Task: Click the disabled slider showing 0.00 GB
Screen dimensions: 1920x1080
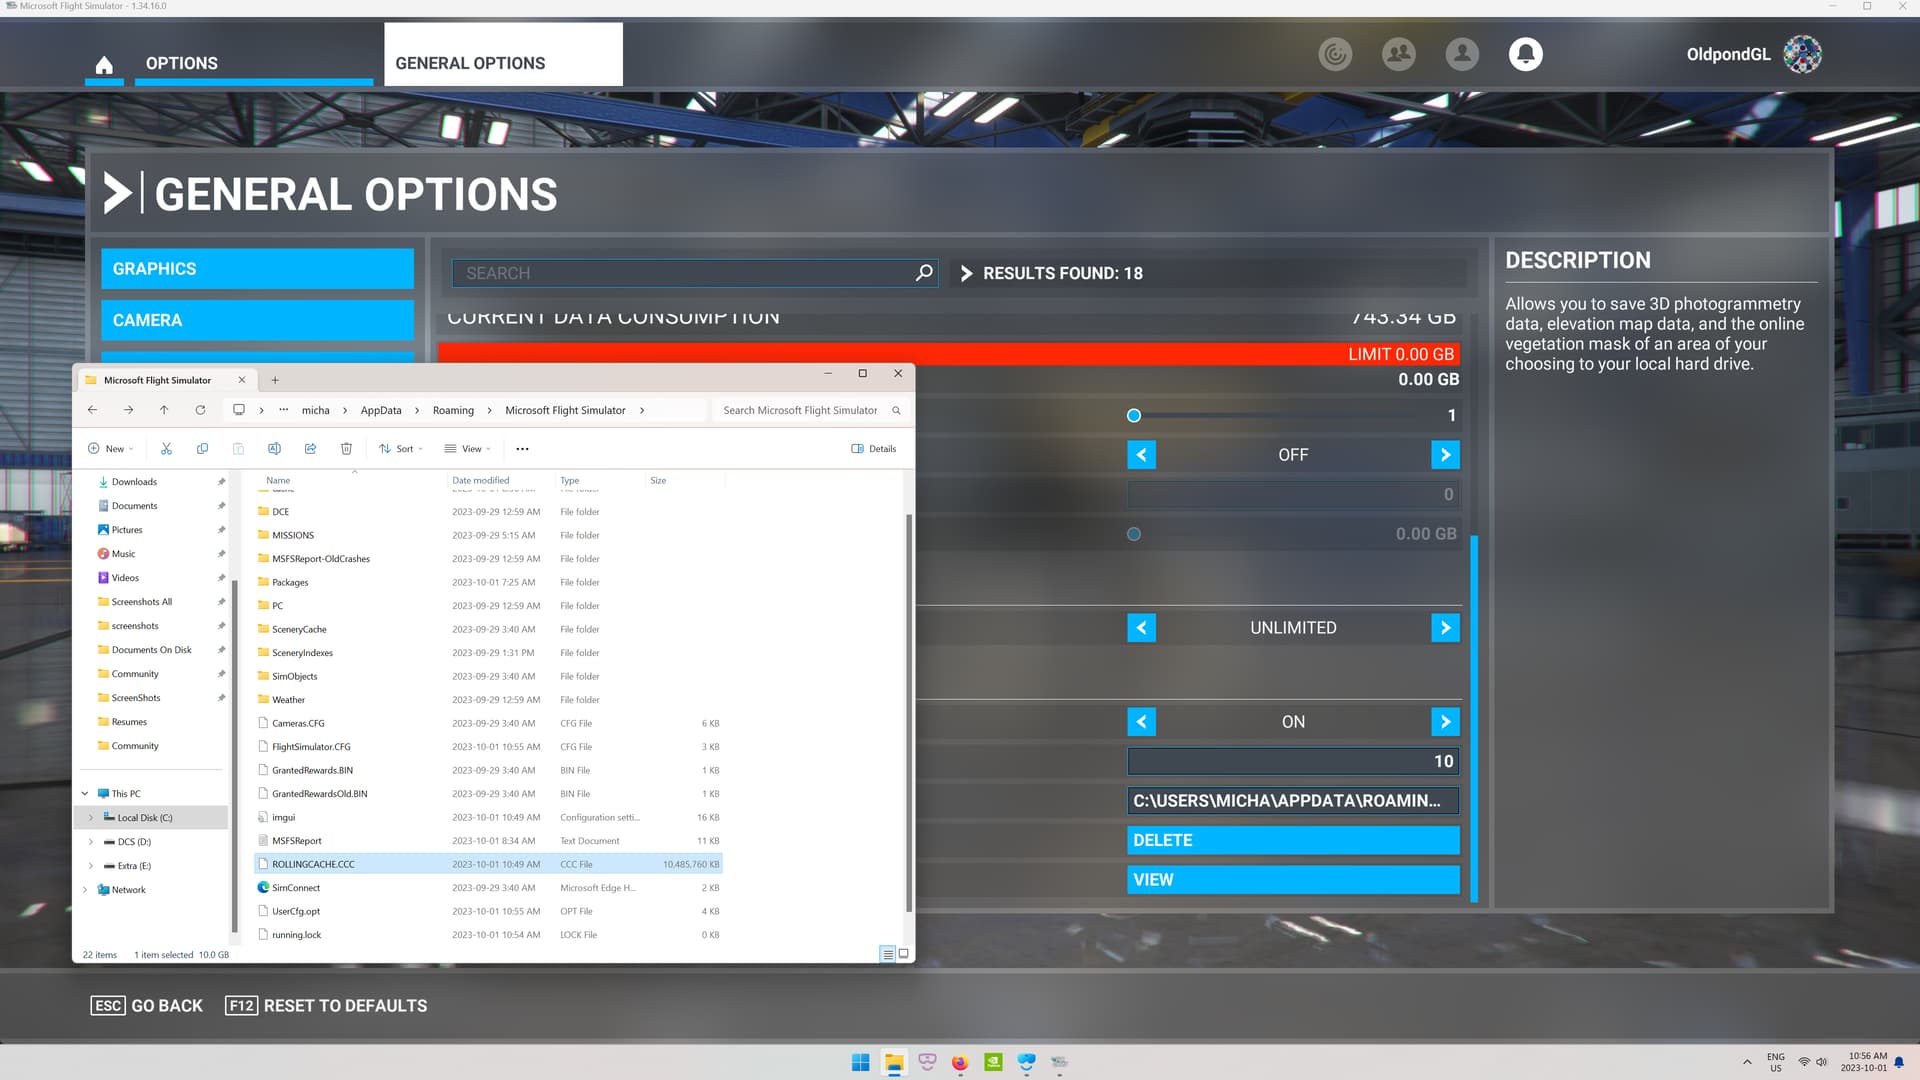Action: 1134,534
